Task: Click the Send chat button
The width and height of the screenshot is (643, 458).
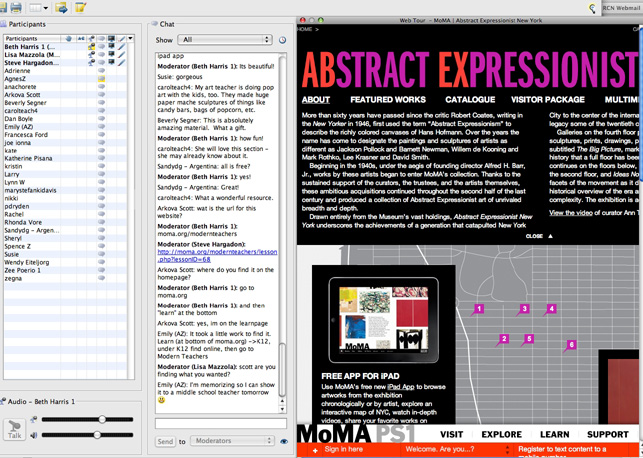Action: (x=165, y=441)
